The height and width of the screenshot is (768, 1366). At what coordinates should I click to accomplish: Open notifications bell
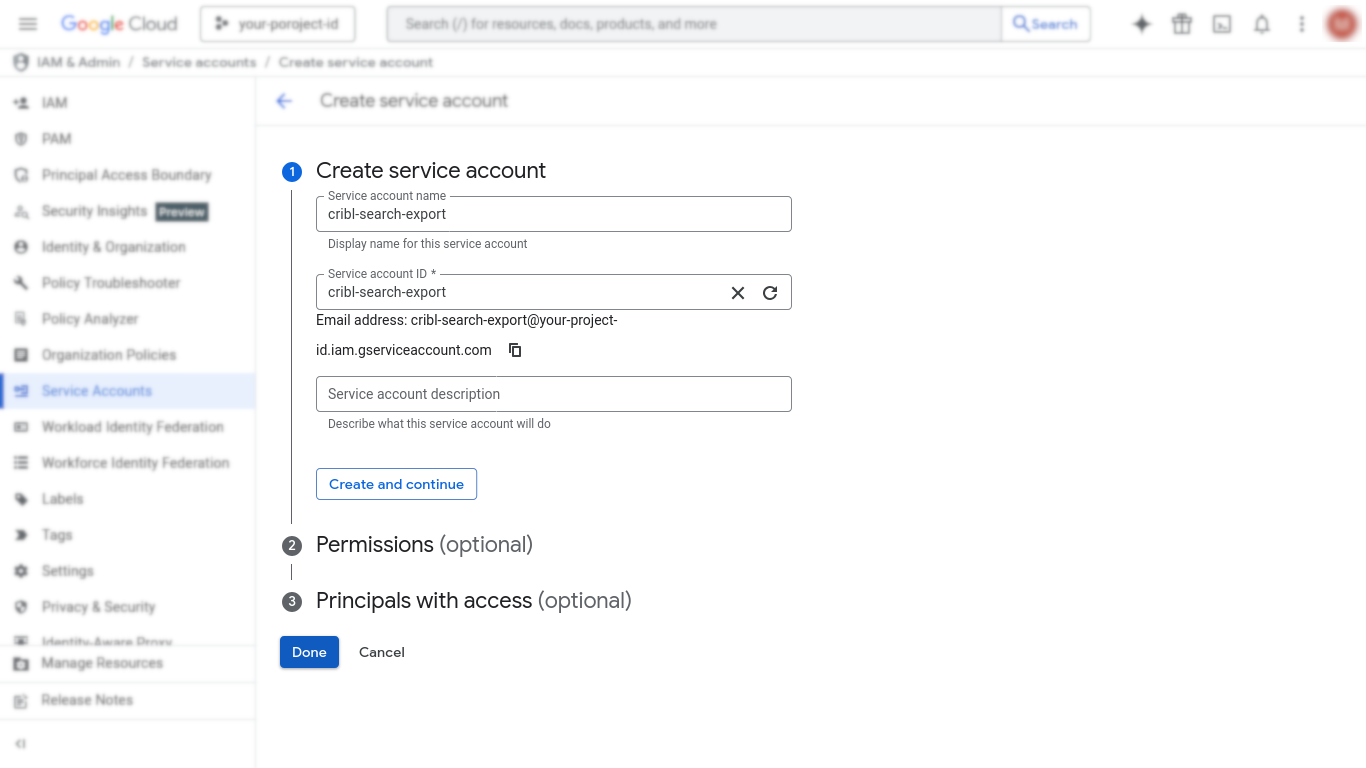(1261, 23)
